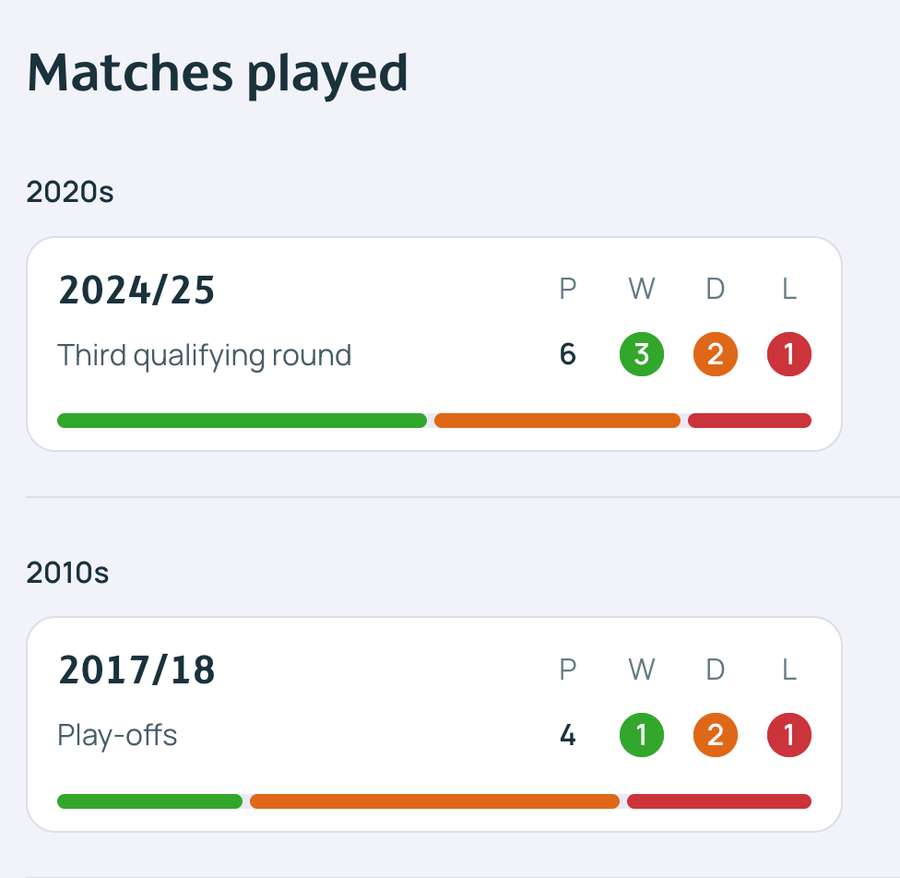
Task: Click the red losses badge for 2024/25
Action: pyautogui.click(x=789, y=355)
